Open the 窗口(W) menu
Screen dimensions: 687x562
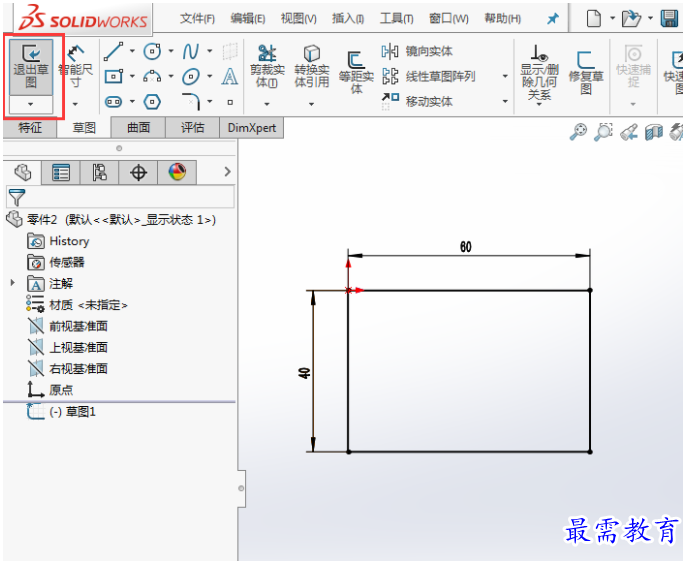click(449, 18)
